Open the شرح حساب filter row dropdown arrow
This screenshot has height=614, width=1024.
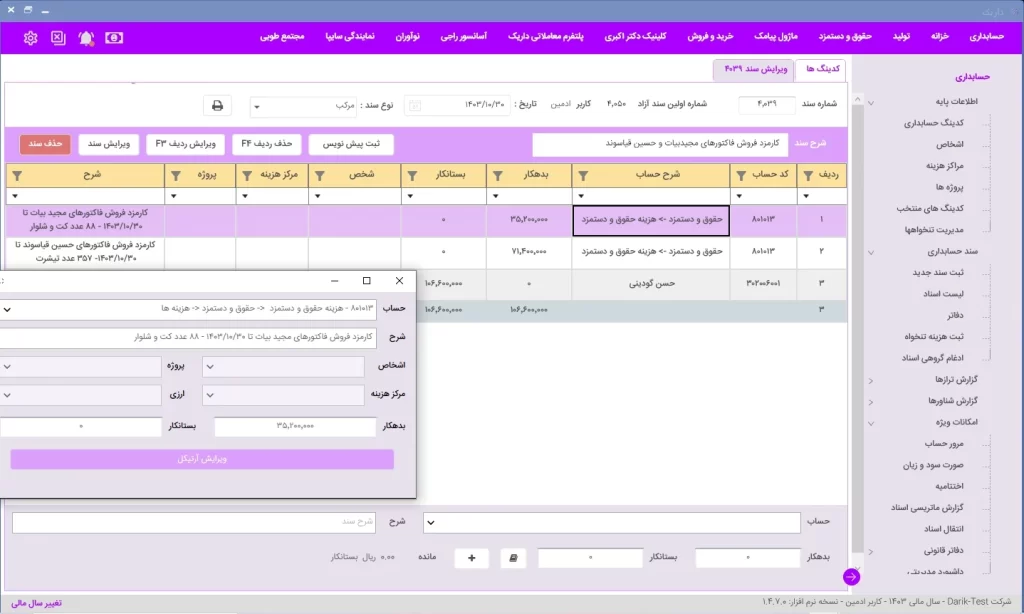(581, 196)
